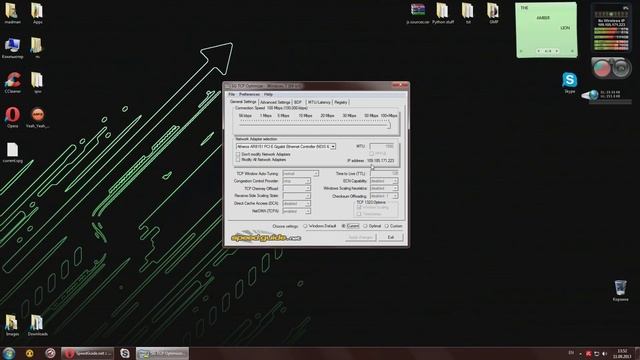This screenshot has width=640, height=360.
Task: Check Don't modify Network Adapters
Action: [x=238, y=154]
